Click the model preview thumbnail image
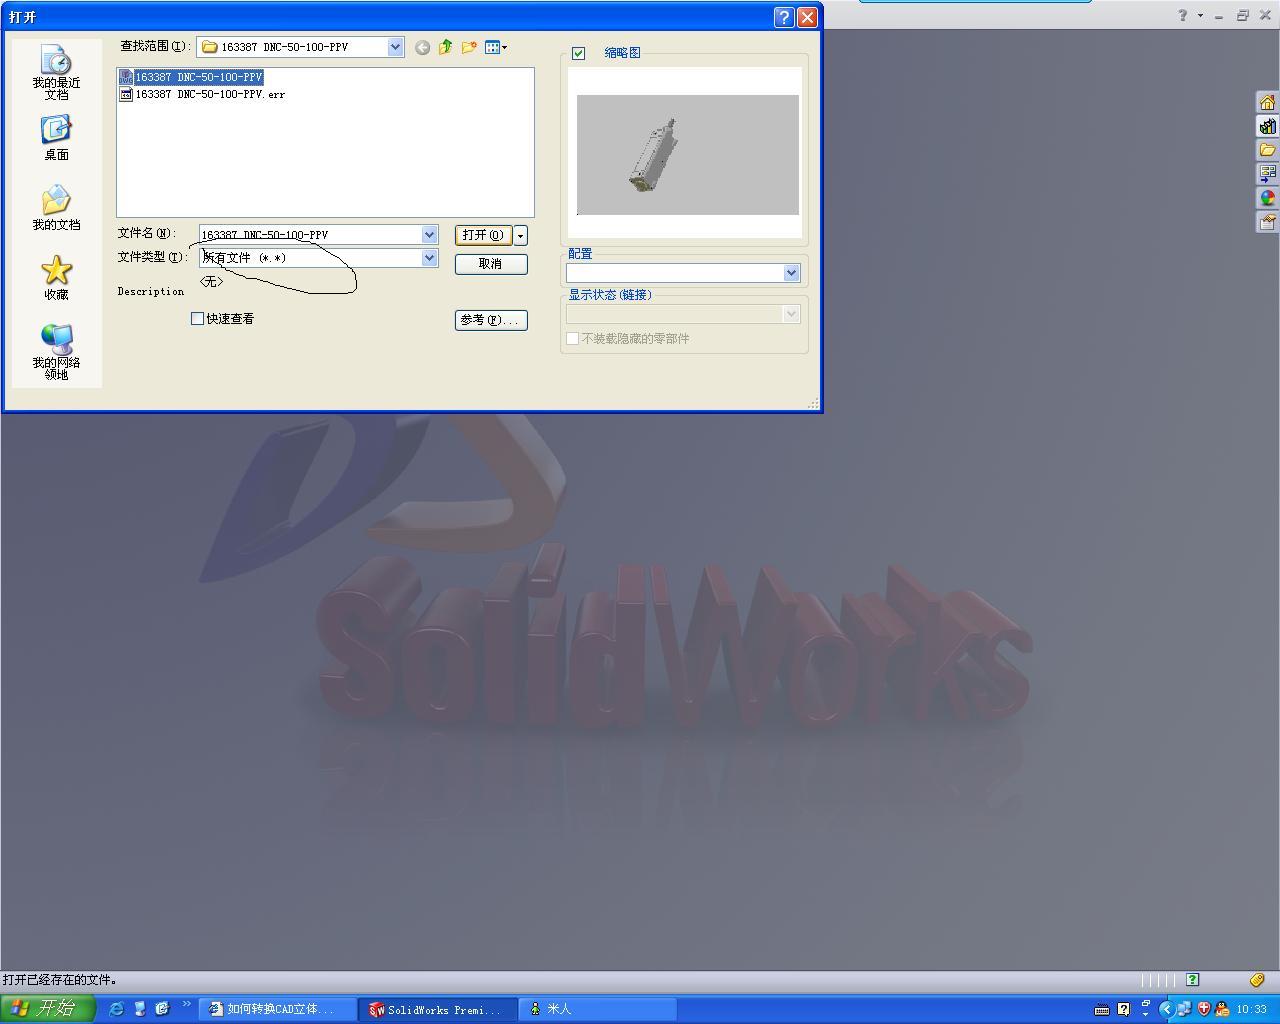 pyautogui.click(x=688, y=154)
